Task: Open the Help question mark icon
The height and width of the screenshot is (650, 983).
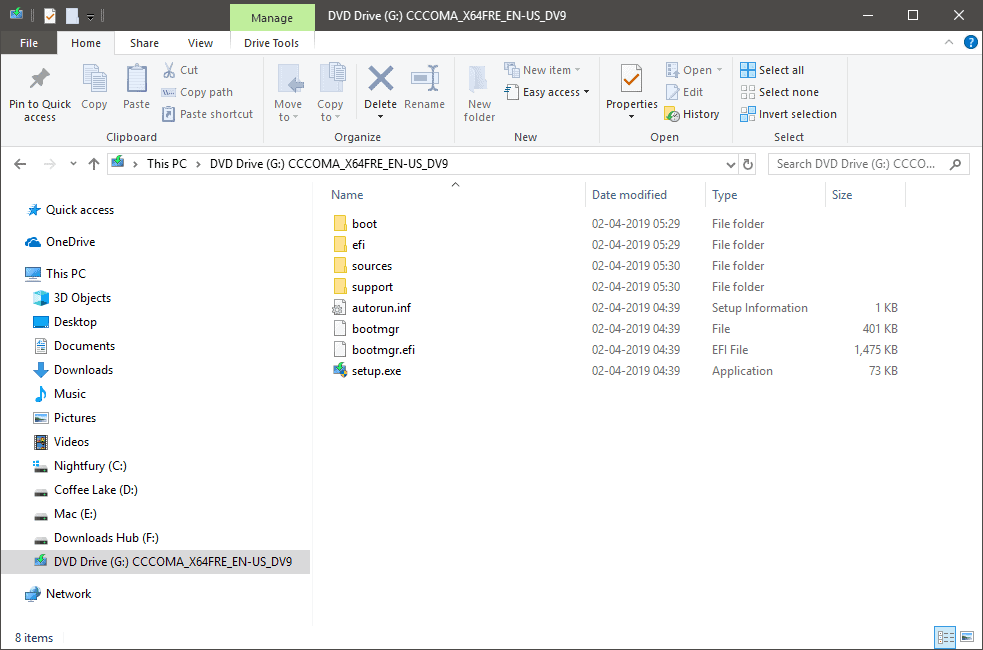Action: 970,42
